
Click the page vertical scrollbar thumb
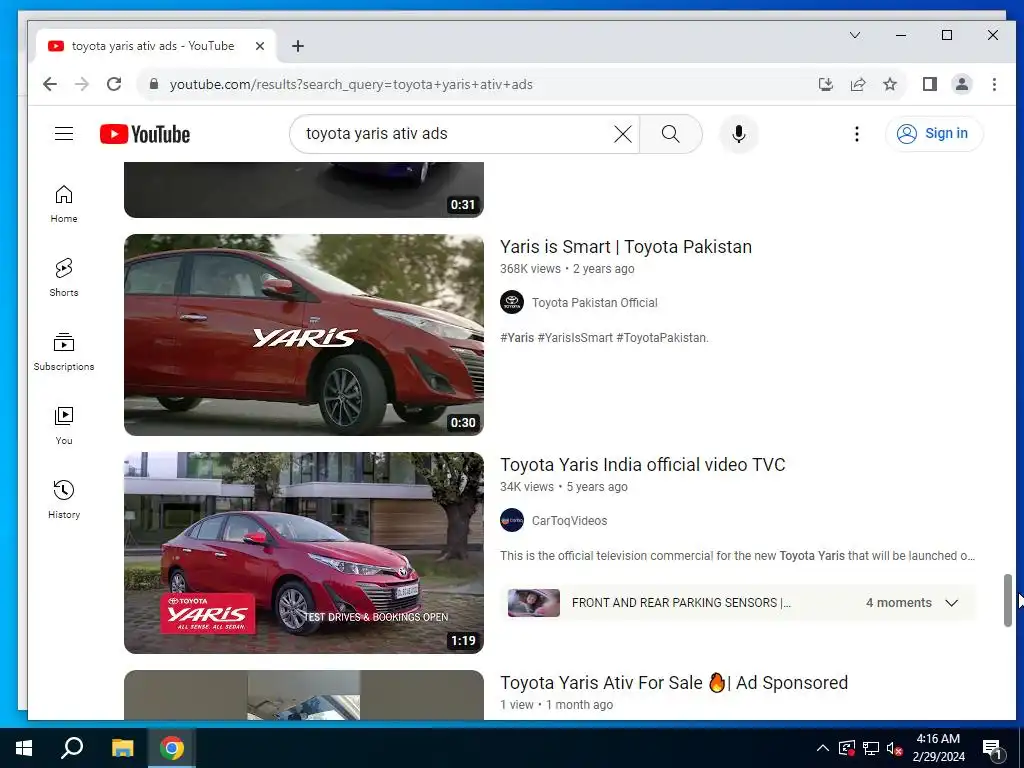click(1008, 601)
